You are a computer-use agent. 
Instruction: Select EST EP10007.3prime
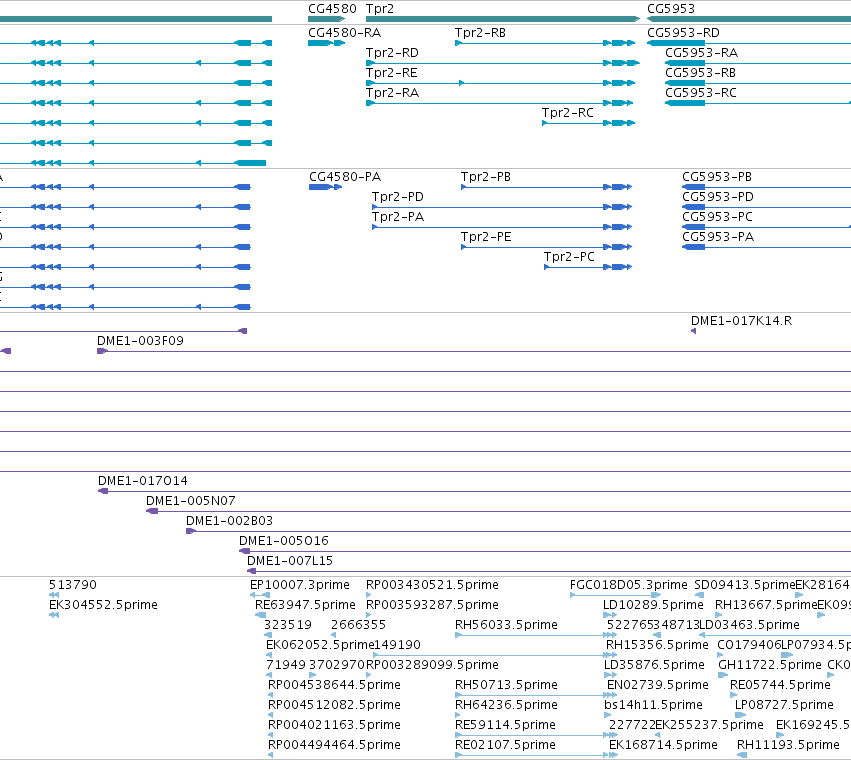[x=300, y=585]
